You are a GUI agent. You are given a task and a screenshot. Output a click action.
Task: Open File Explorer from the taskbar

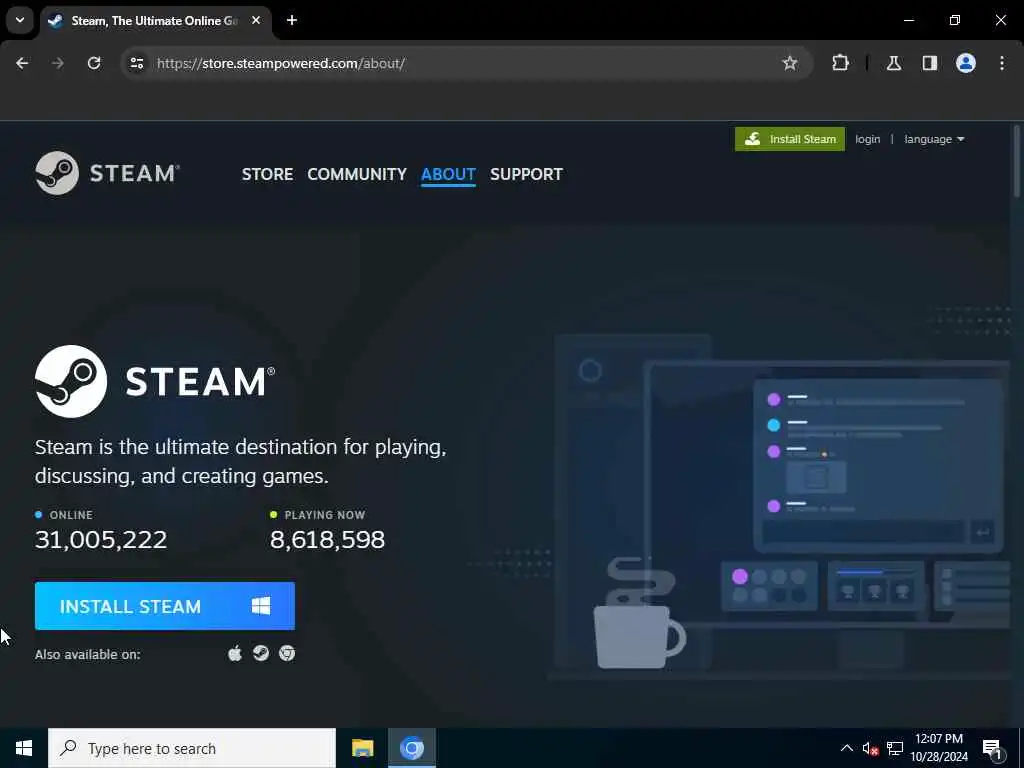tap(362, 748)
